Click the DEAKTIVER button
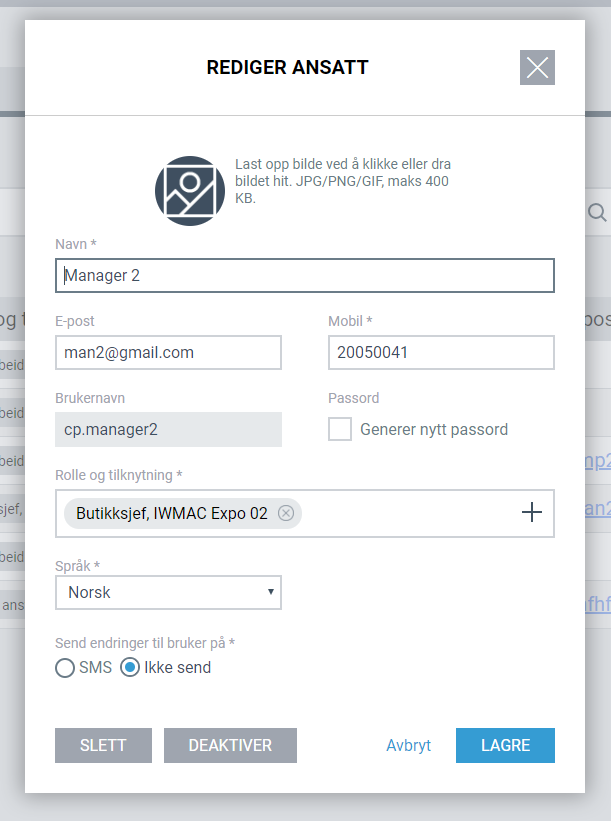The image size is (611, 821). pyautogui.click(x=230, y=745)
